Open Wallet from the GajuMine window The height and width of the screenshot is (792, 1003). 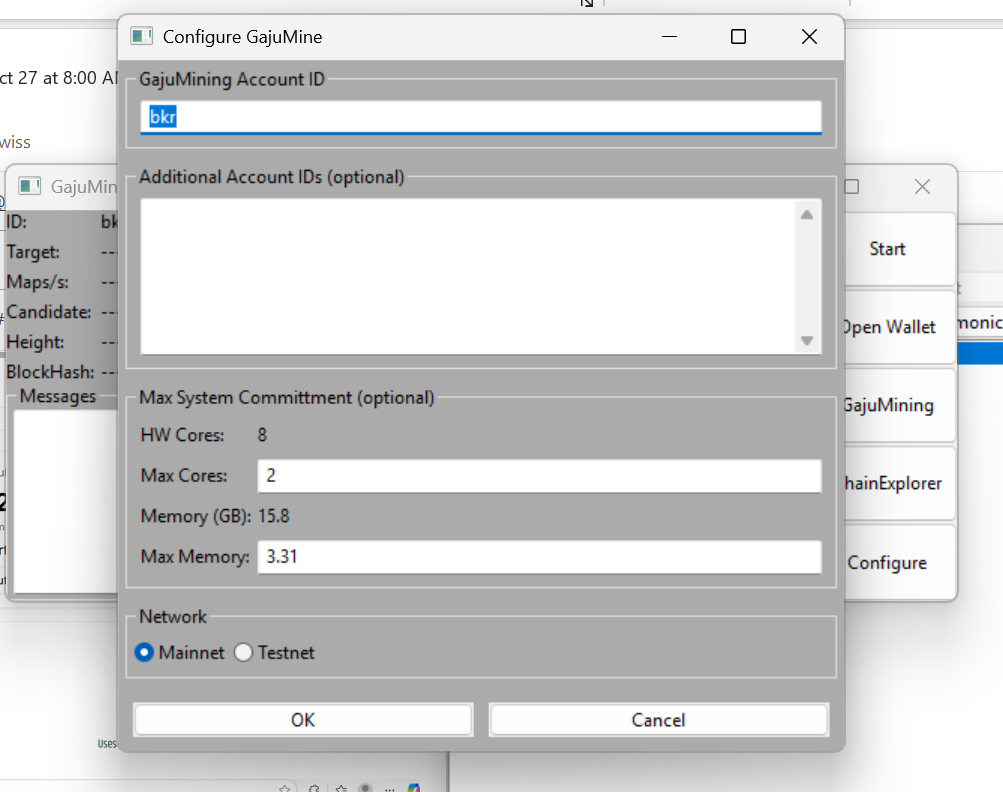coord(889,327)
